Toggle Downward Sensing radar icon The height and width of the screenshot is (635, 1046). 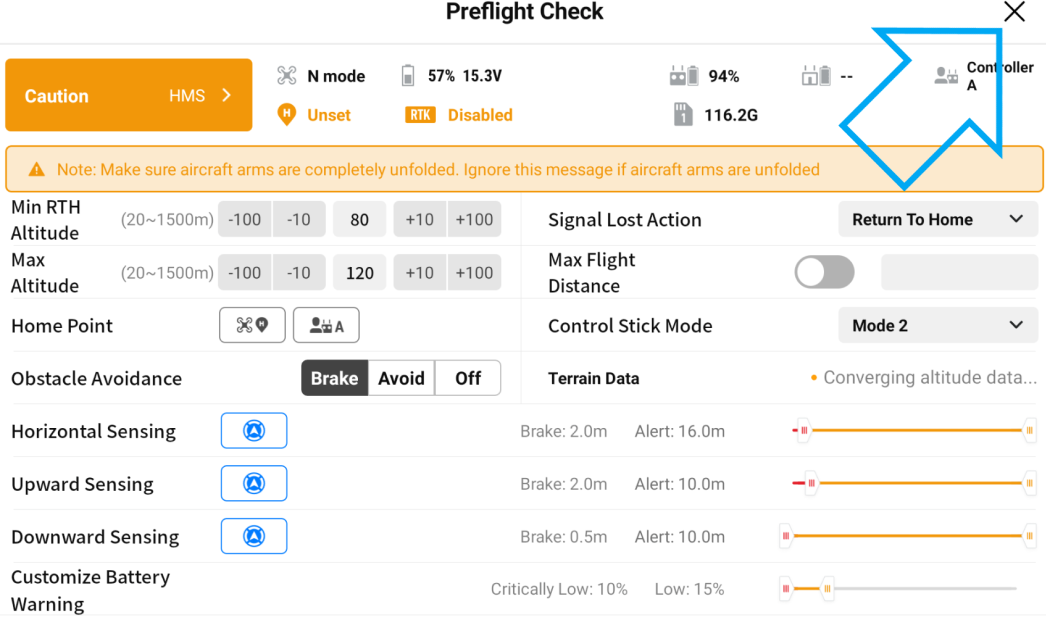click(x=254, y=537)
